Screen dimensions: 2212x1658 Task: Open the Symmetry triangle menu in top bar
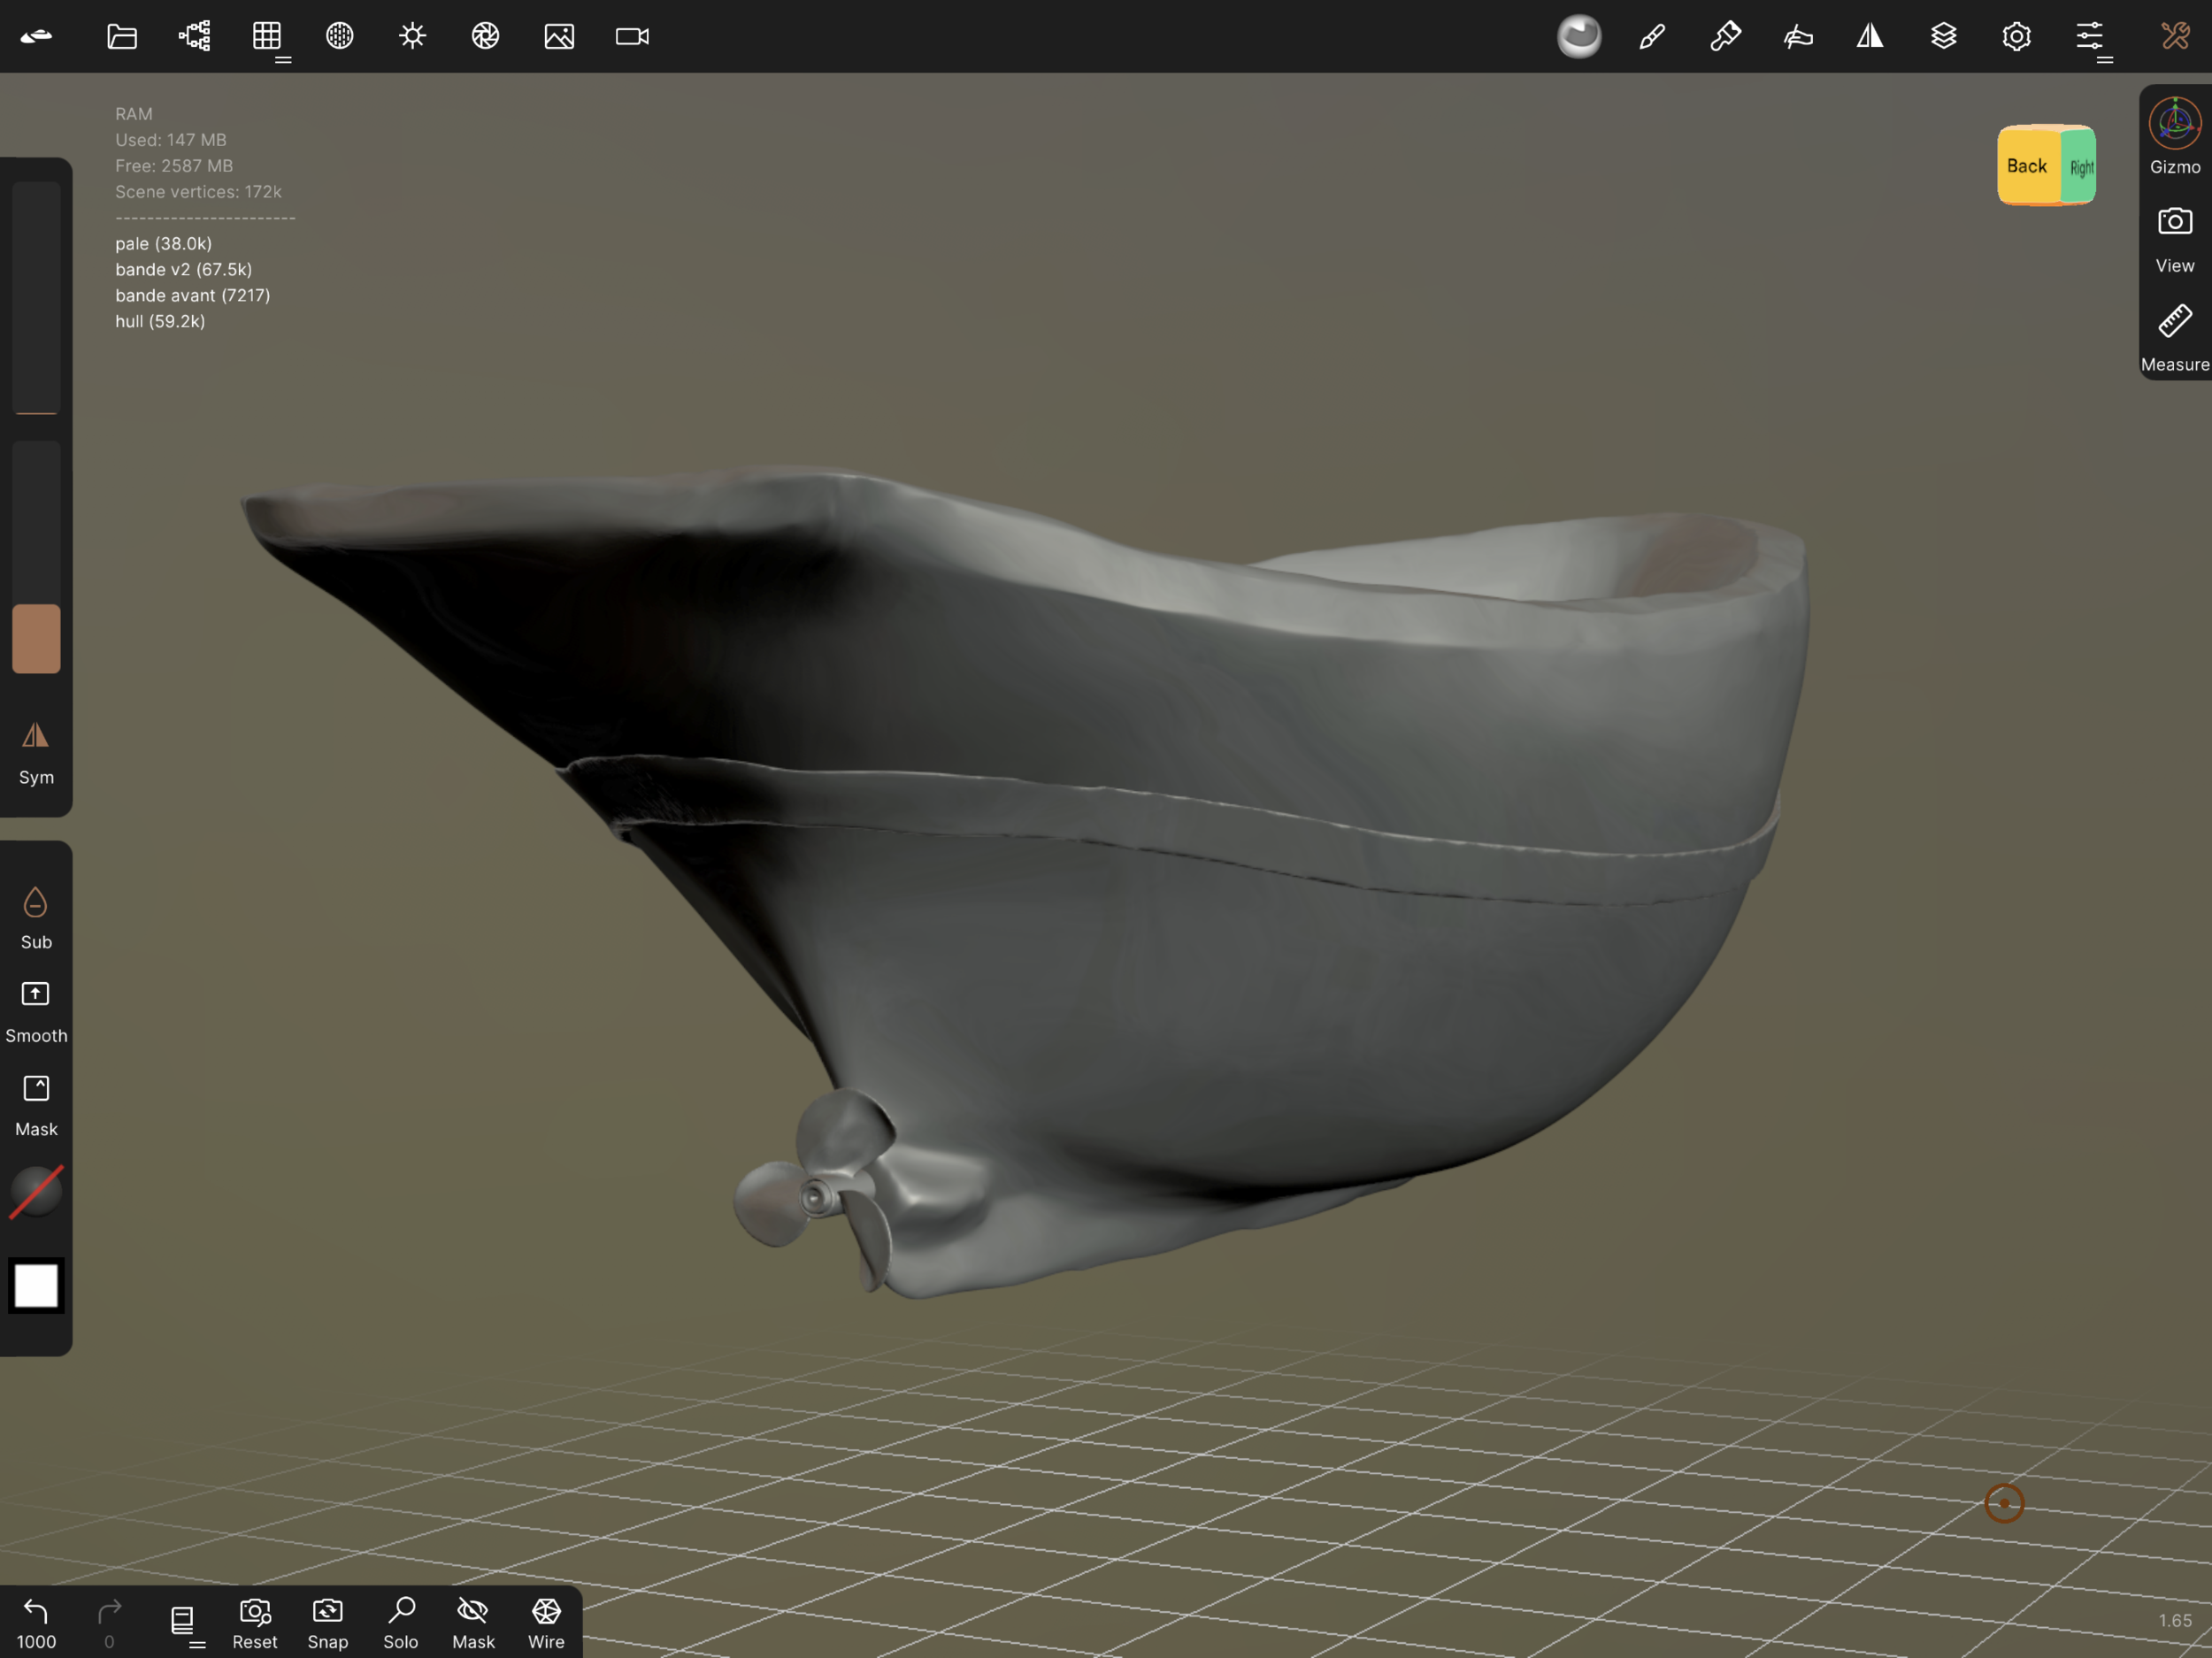[x=1870, y=37]
